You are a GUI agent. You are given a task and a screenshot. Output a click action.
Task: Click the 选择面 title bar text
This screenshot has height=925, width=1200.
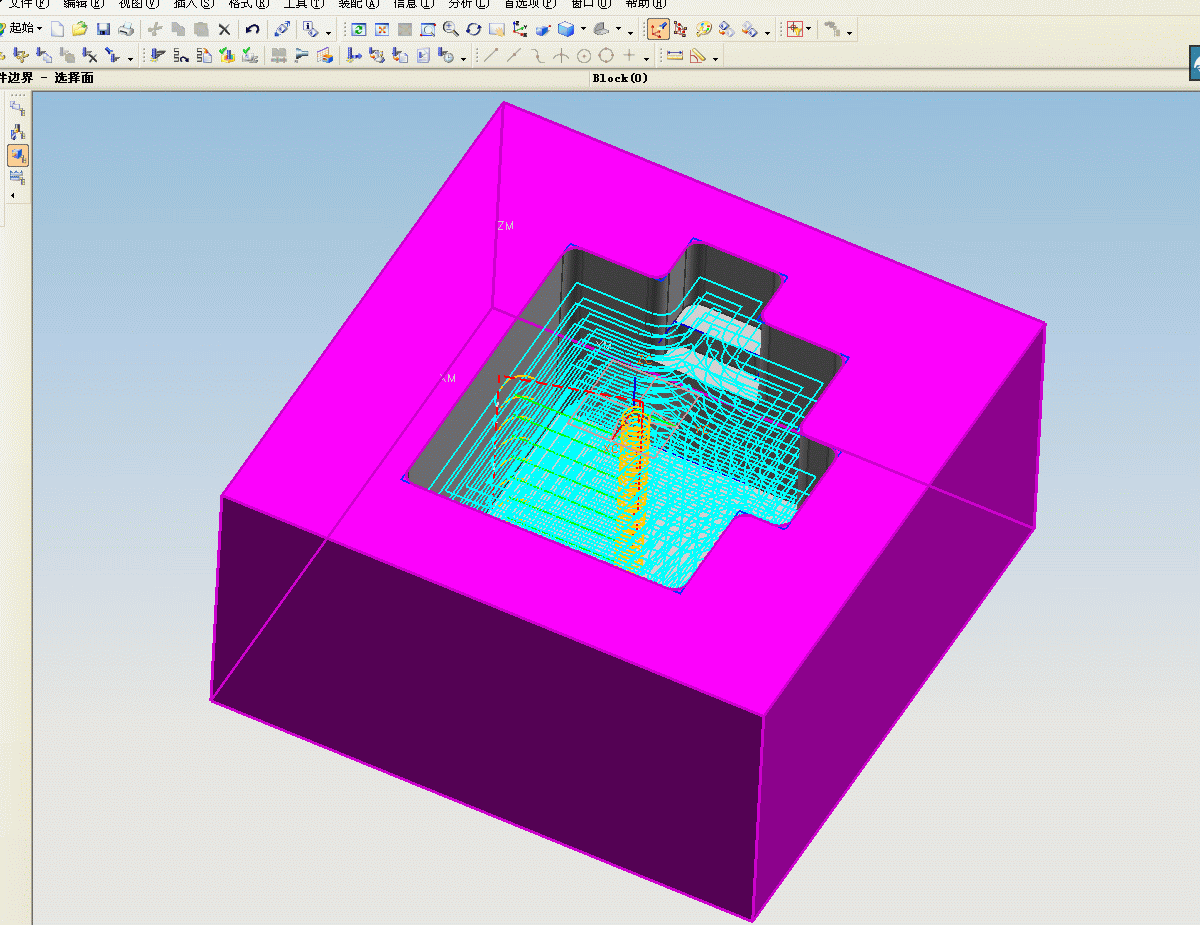point(72,77)
